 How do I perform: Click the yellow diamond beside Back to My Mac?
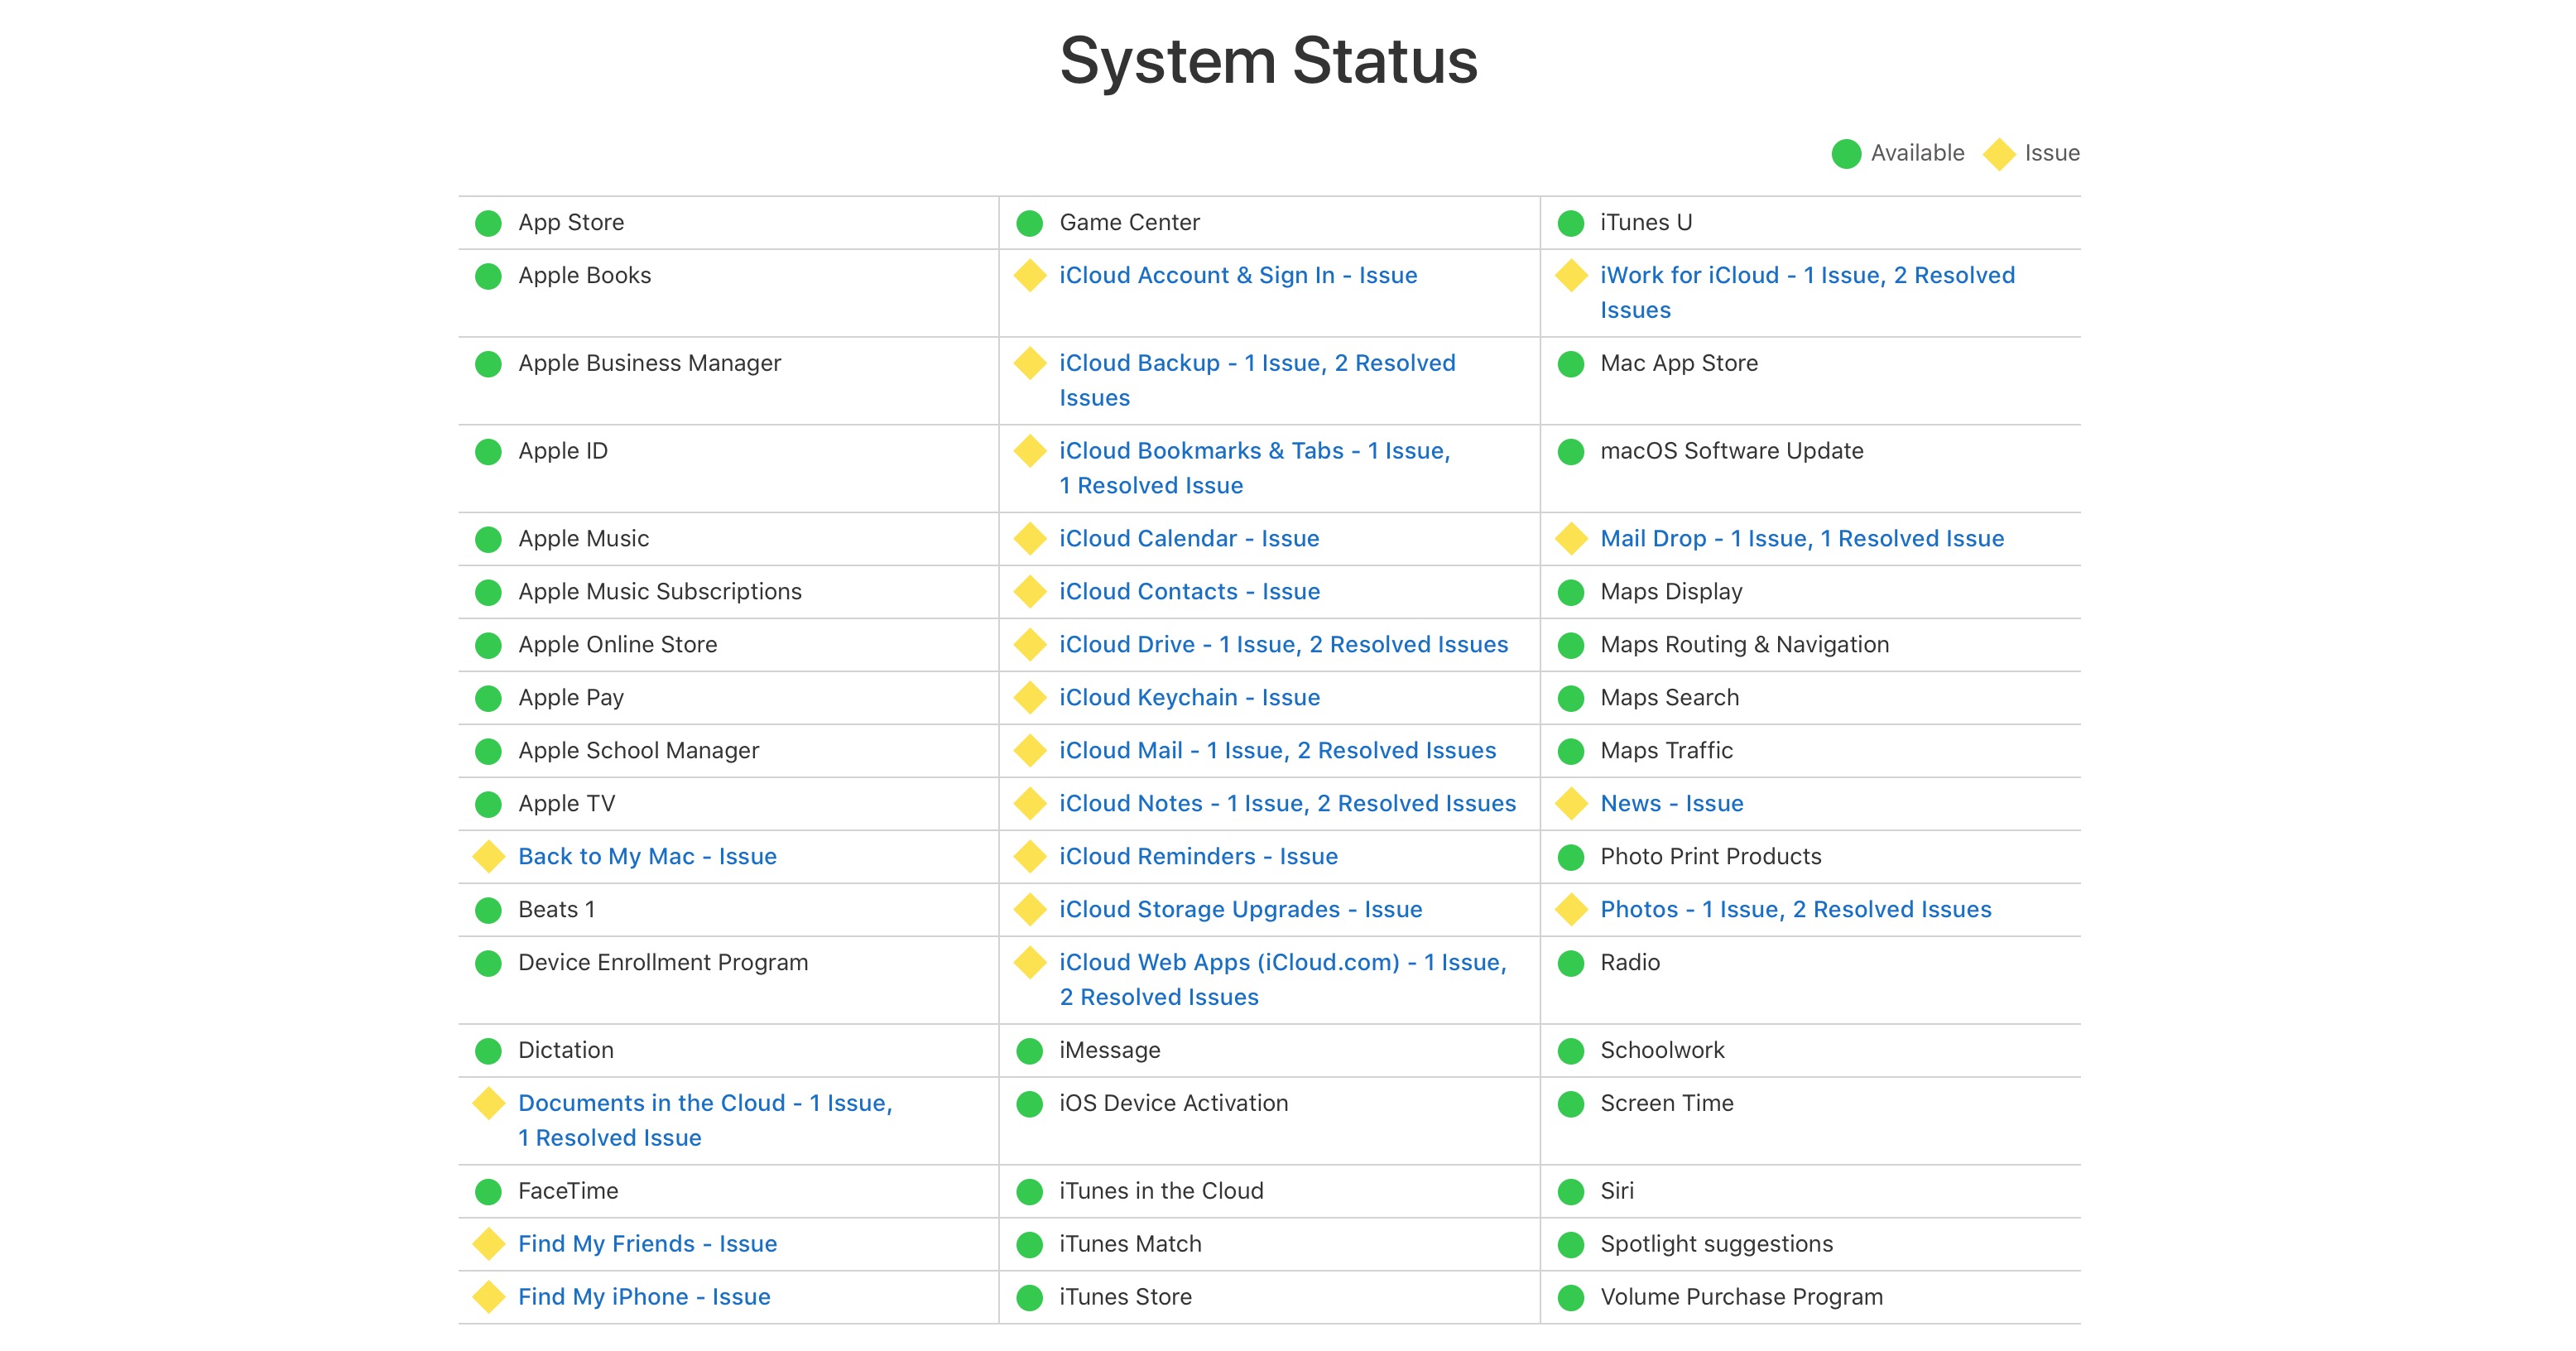pos(488,857)
